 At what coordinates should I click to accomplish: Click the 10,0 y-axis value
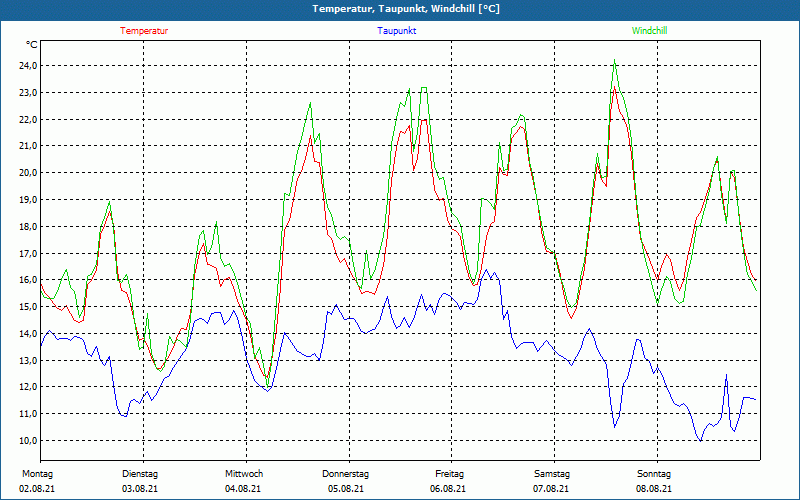28,441
